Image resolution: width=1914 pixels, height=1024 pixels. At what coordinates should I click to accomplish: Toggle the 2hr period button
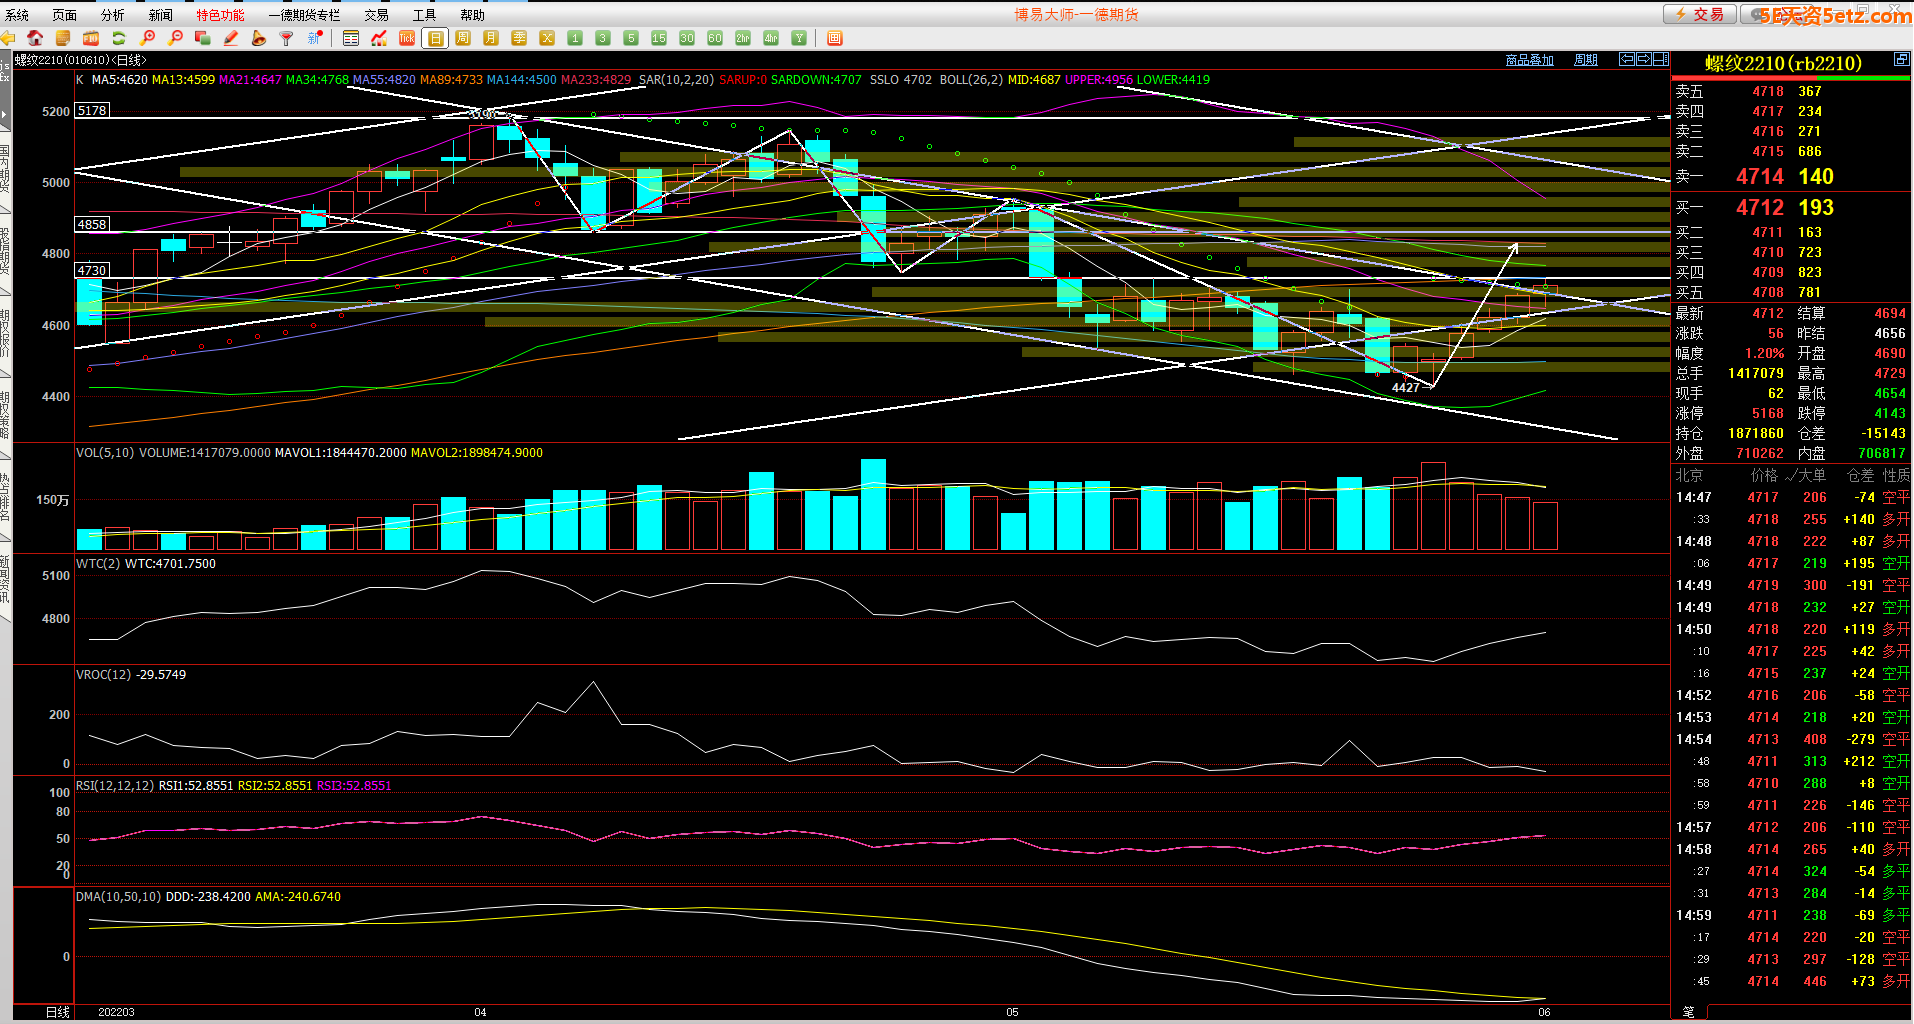tap(743, 38)
